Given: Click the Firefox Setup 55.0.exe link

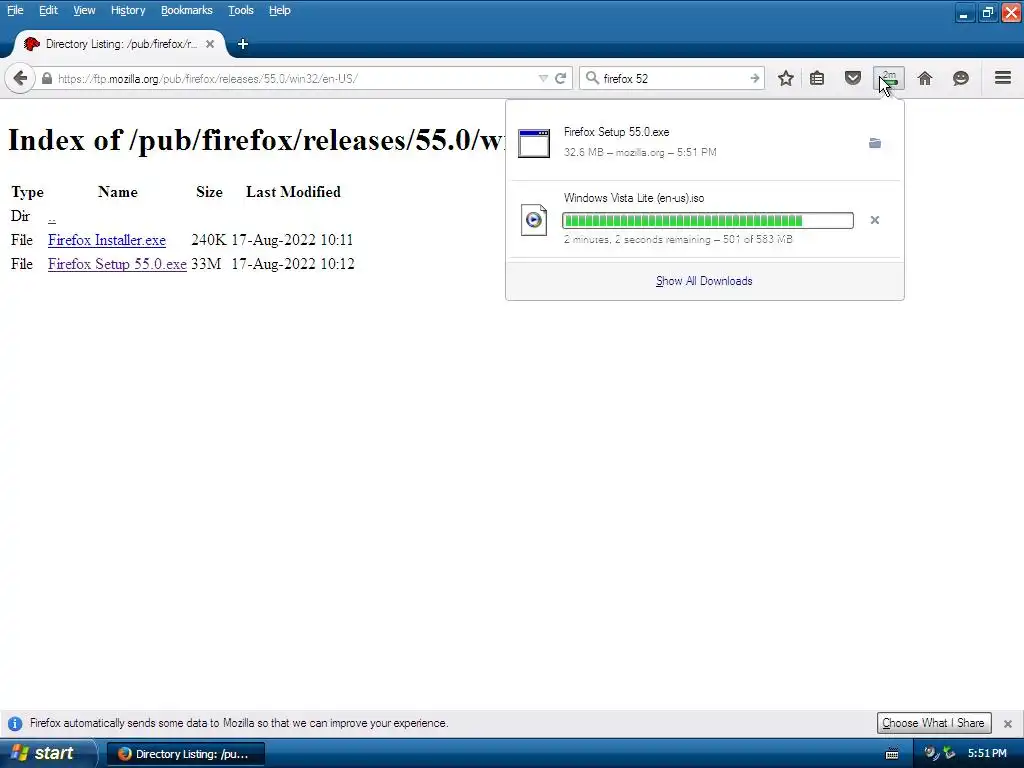Looking at the screenshot, I should (117, 264).
